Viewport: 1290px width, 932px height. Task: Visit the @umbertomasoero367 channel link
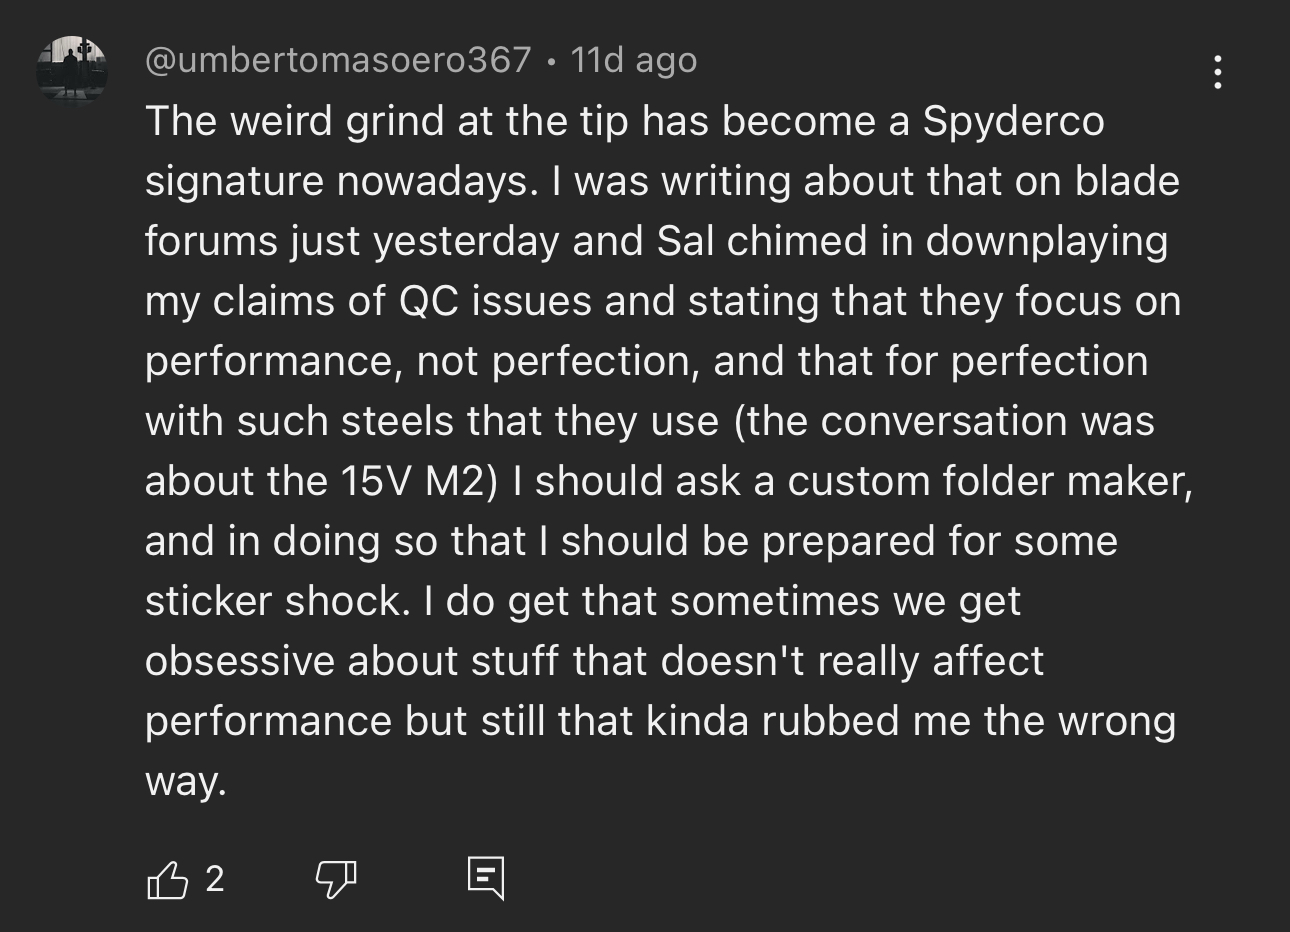click(338, 60)
